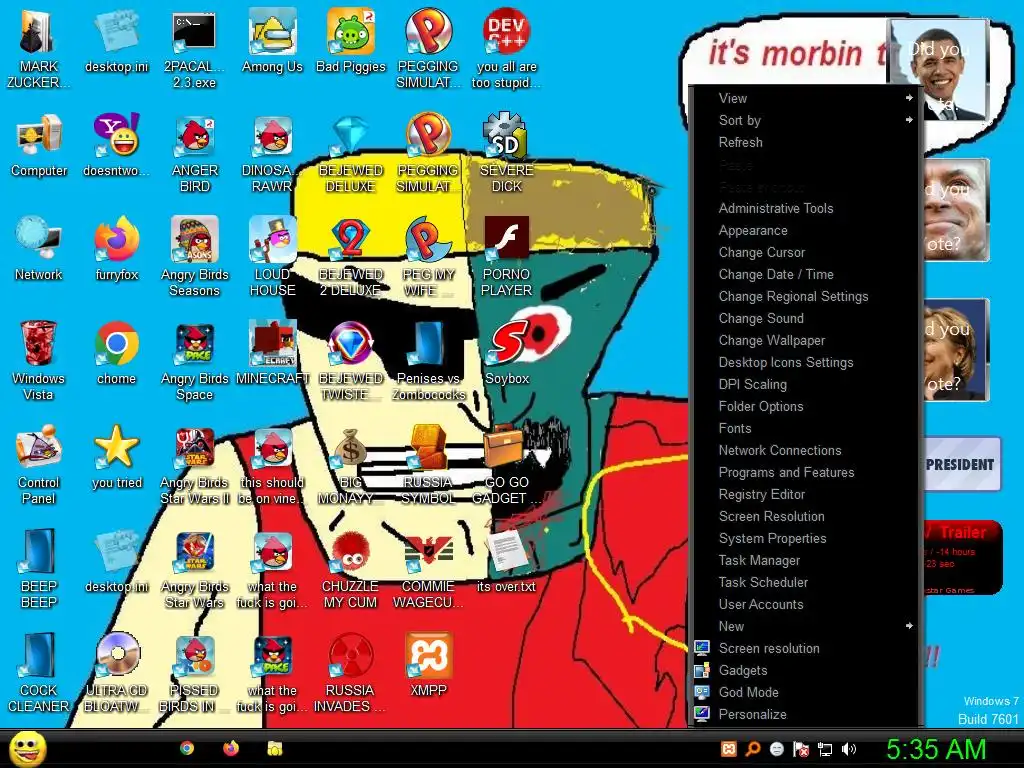The height and width of the screenshot is (768, 1024).
Task: Open Chrome from the taskbar
Action: [187, 748]
